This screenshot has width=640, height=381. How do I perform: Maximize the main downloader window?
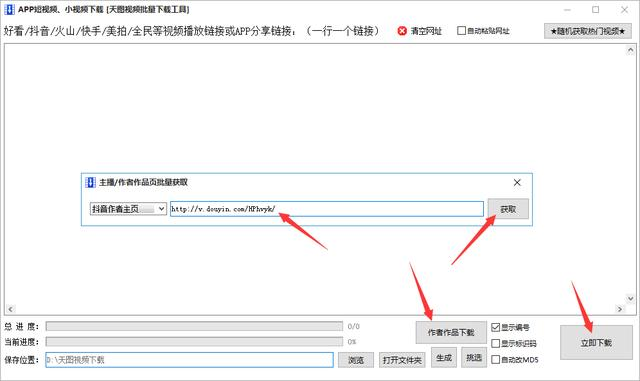(x=596, y=9)
